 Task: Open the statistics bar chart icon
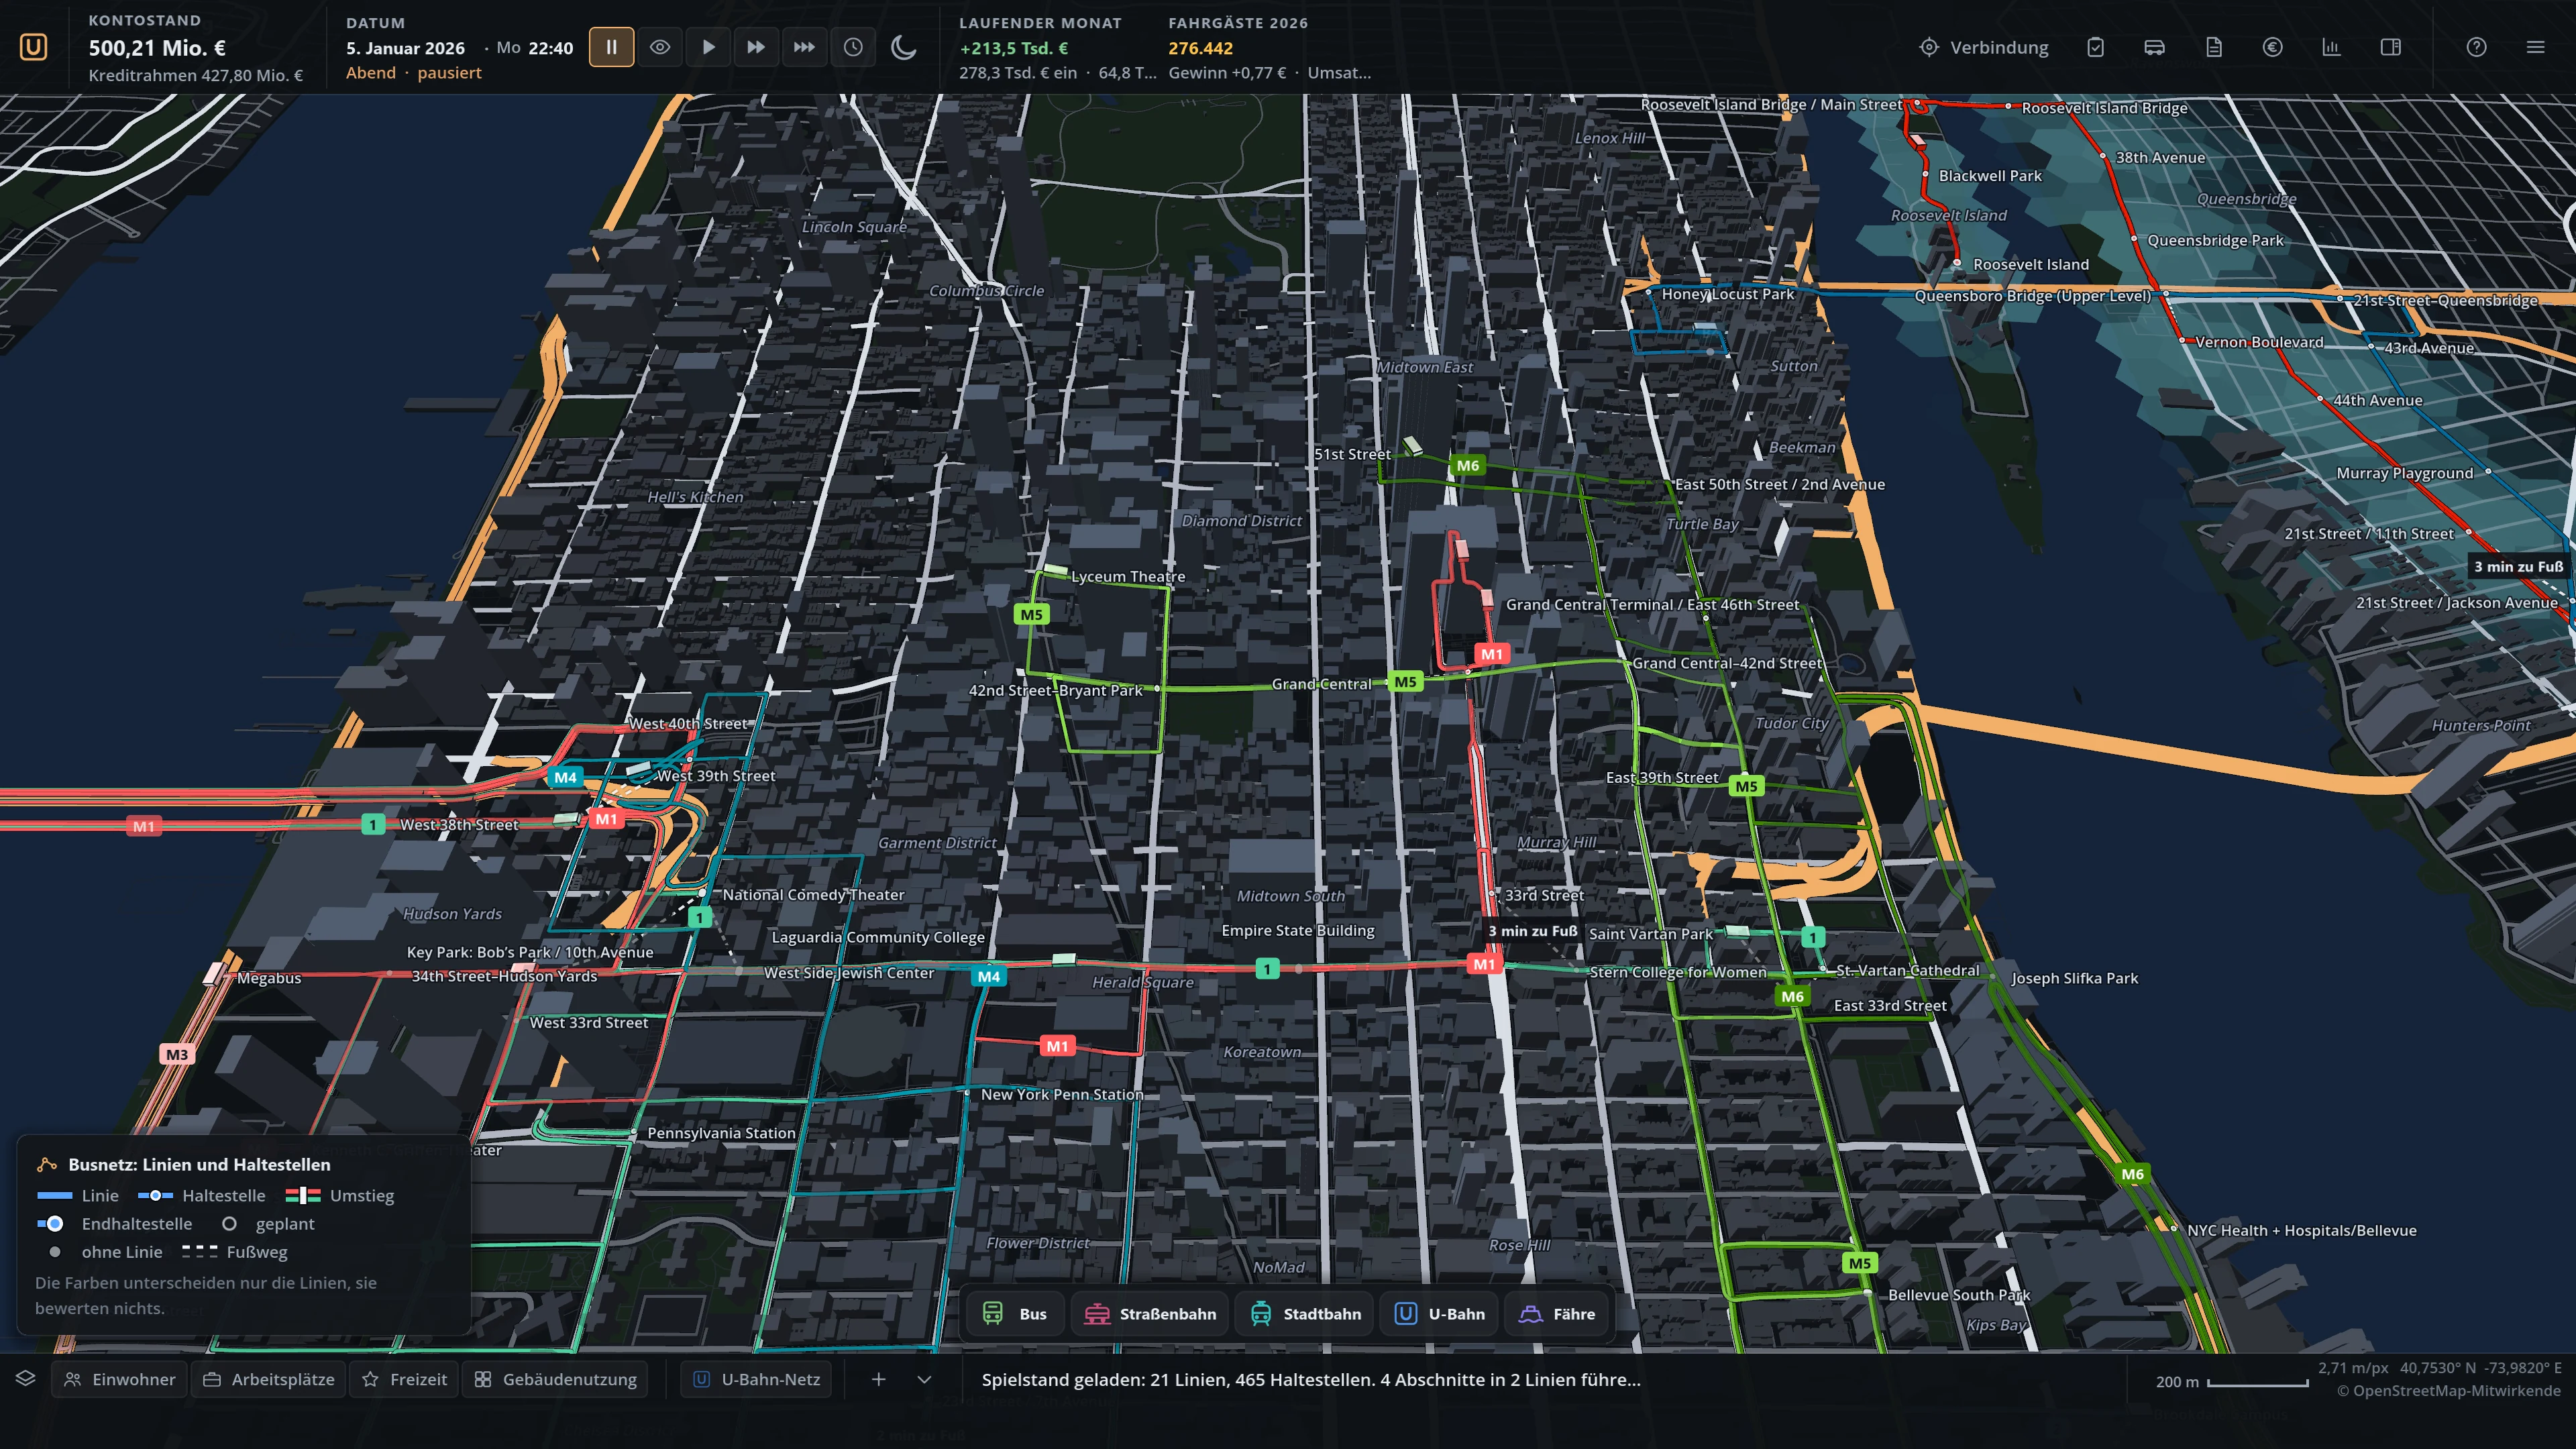coord(2332,47)
